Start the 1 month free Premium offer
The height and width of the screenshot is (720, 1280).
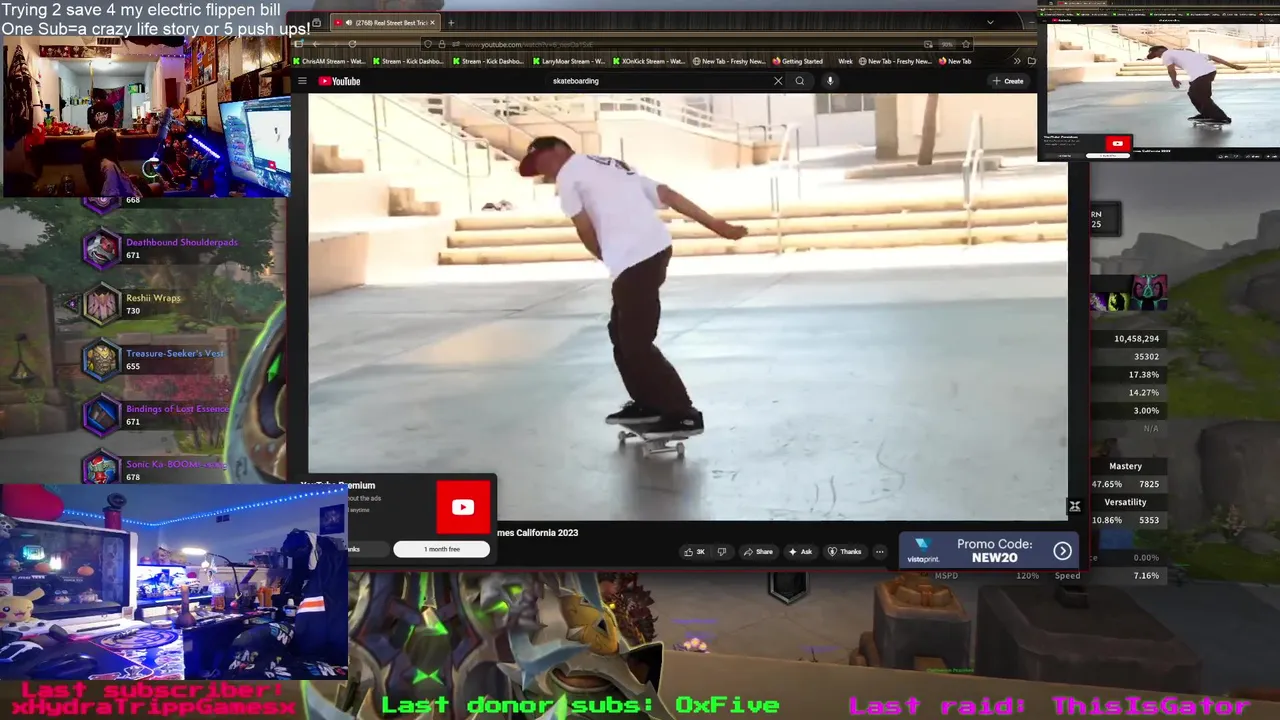tap(442, 549)
